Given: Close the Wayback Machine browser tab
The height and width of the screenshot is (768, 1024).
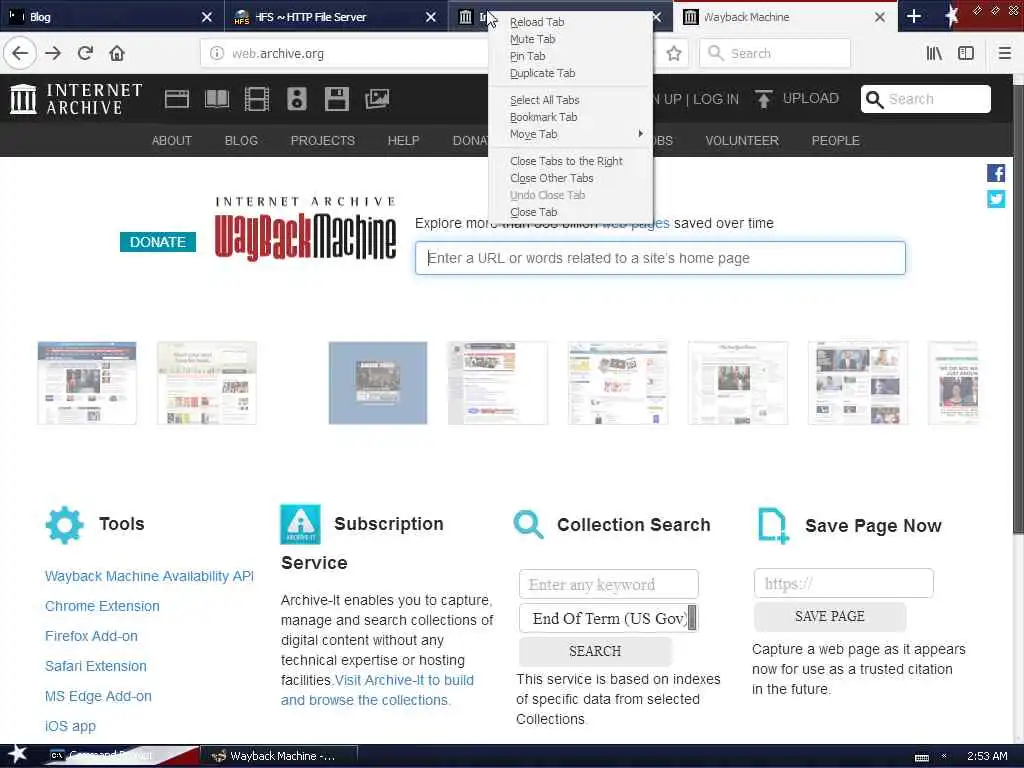Looking at the screenshot, I should point(880,17).
